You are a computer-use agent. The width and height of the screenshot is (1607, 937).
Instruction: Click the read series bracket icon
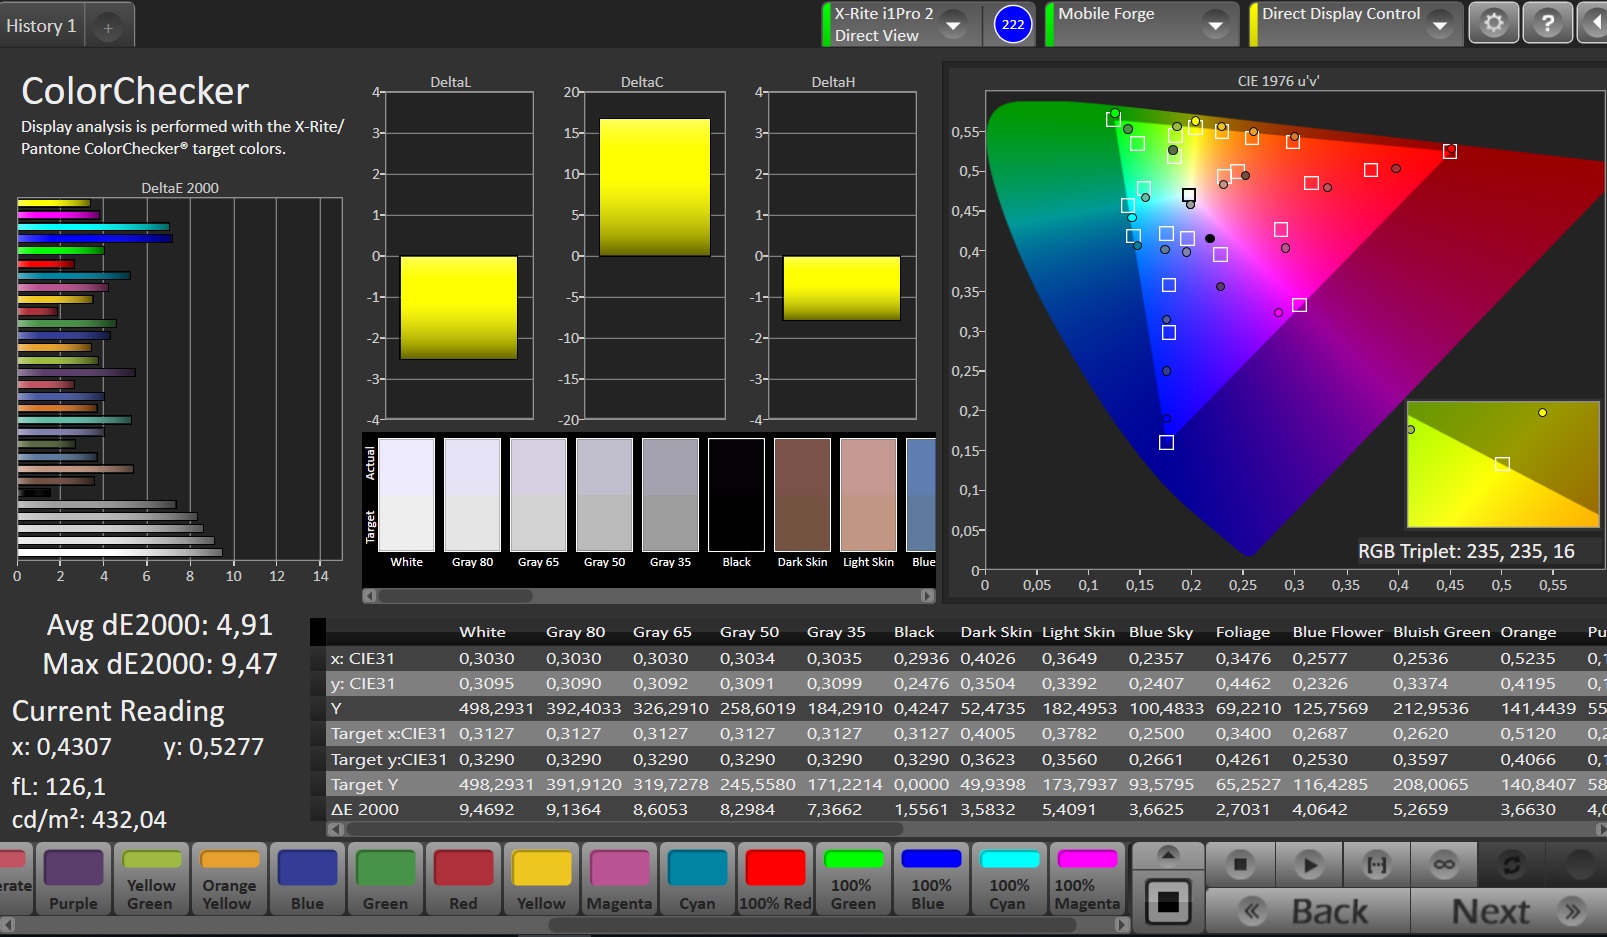click(x=1376, y=864)
